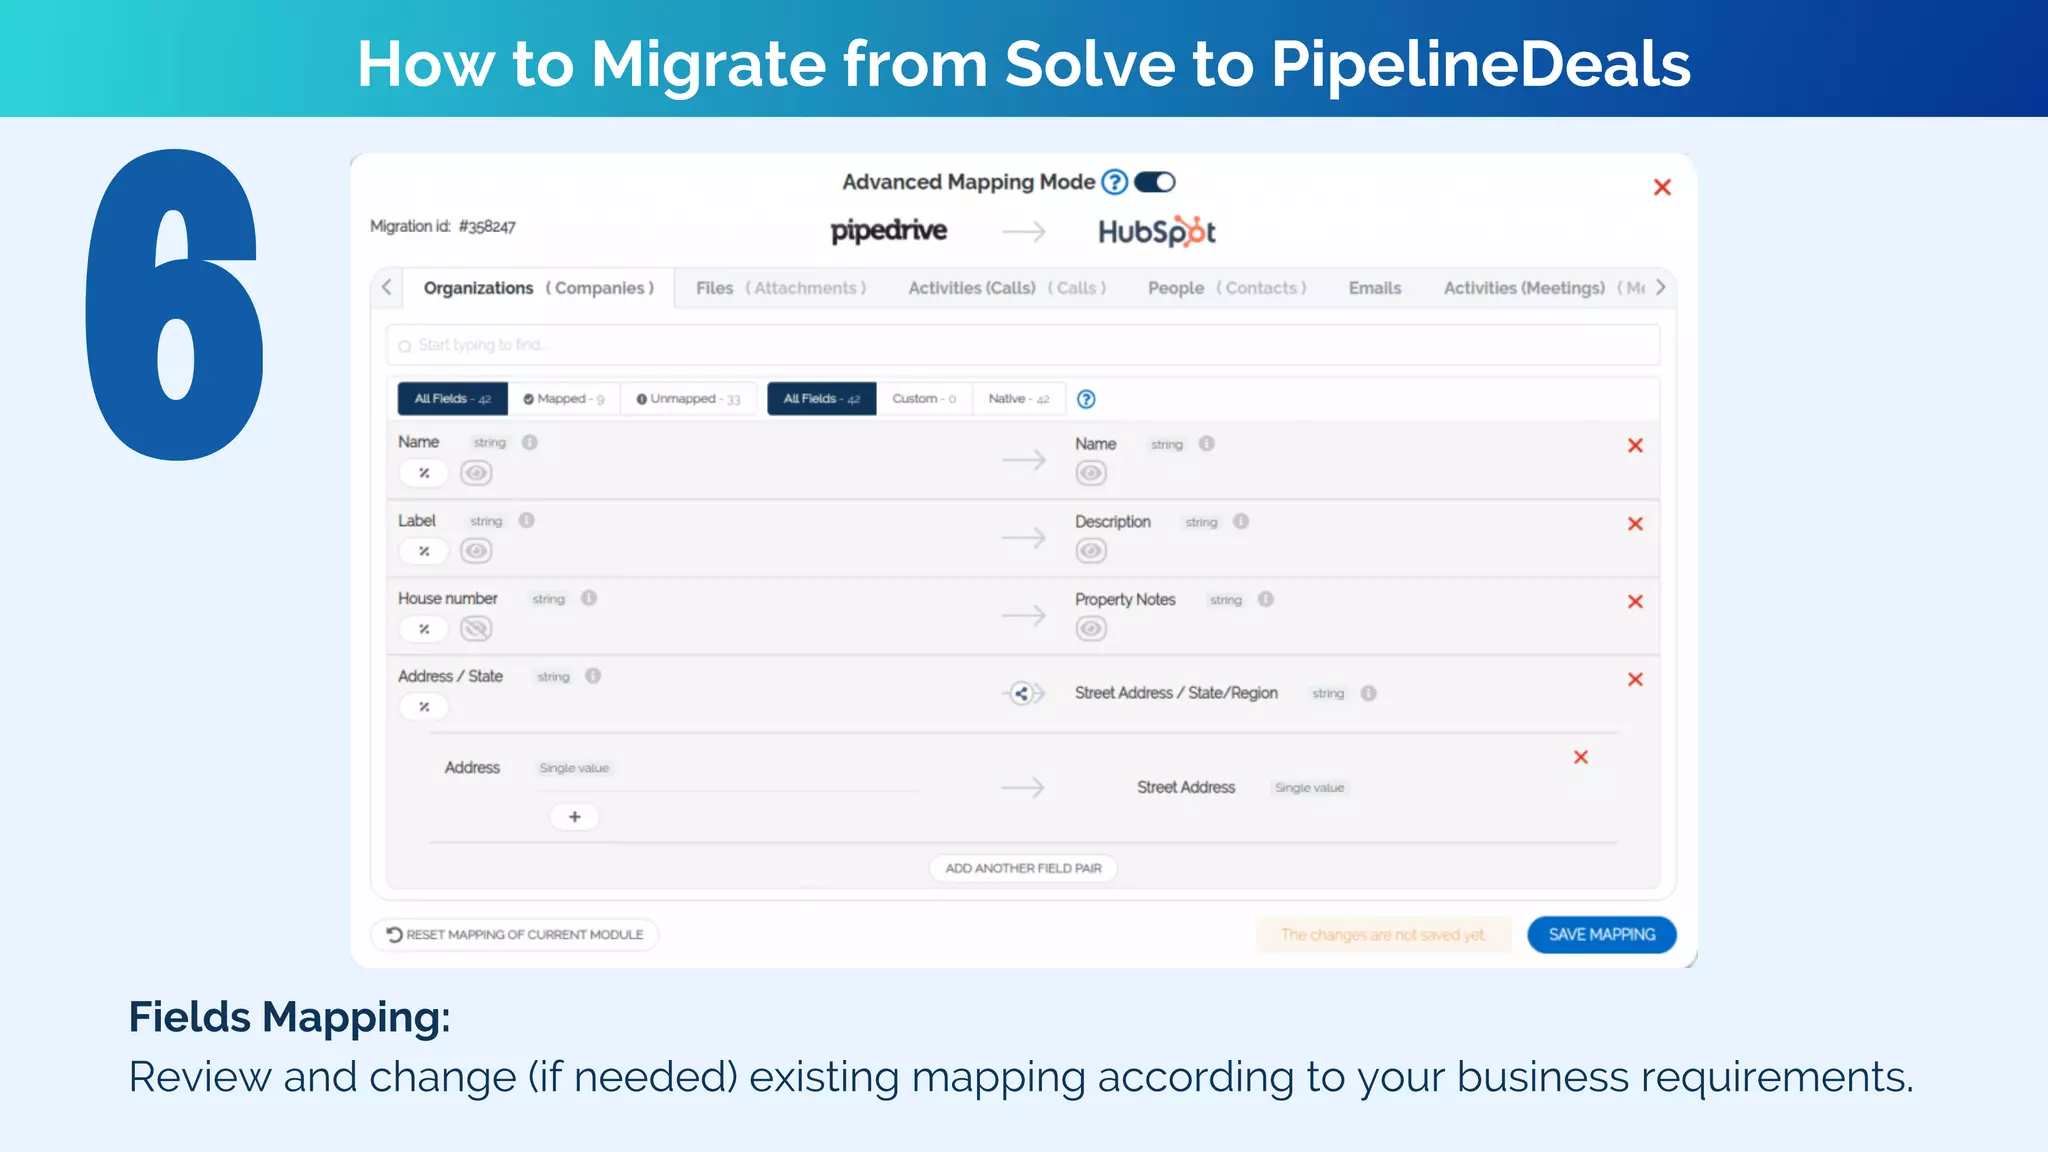Click the percent icon under Label
This screenshot has height=1152, width=2048.
click(424, 551)
